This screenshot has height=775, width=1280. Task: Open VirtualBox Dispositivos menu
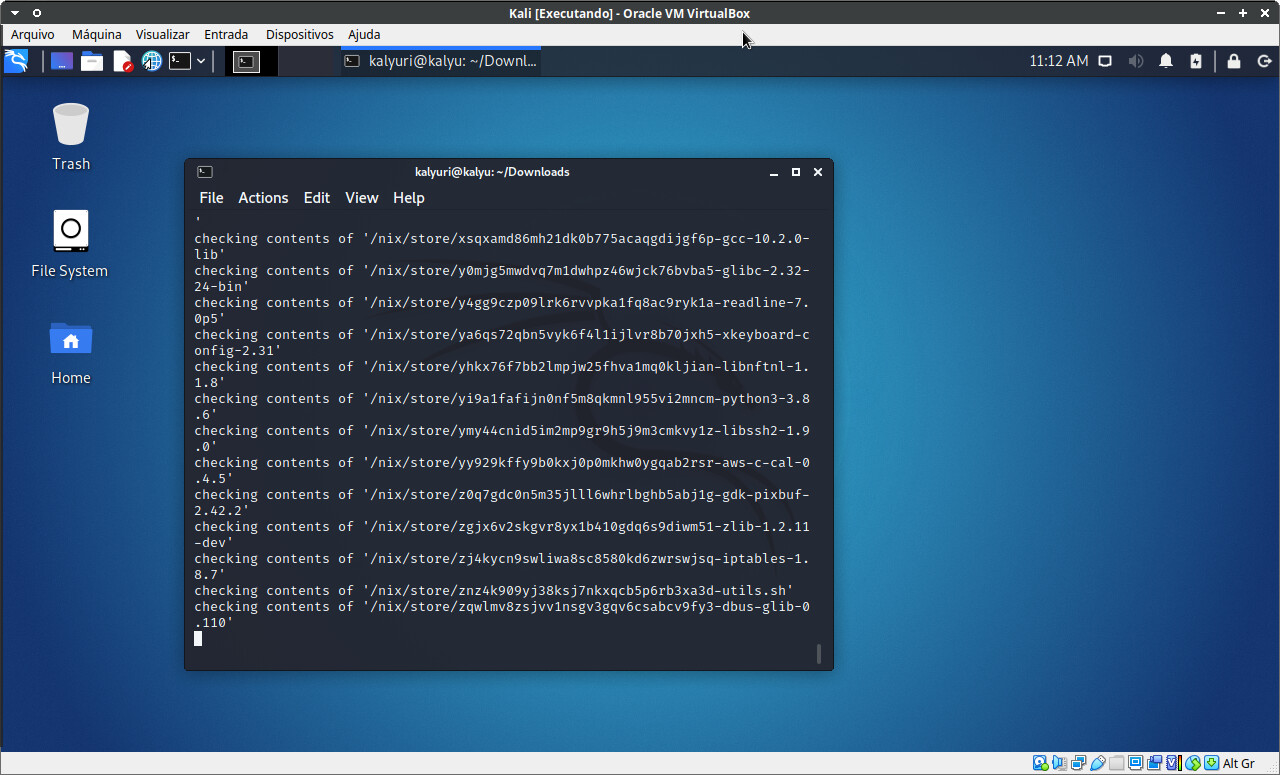coord(299,34)
